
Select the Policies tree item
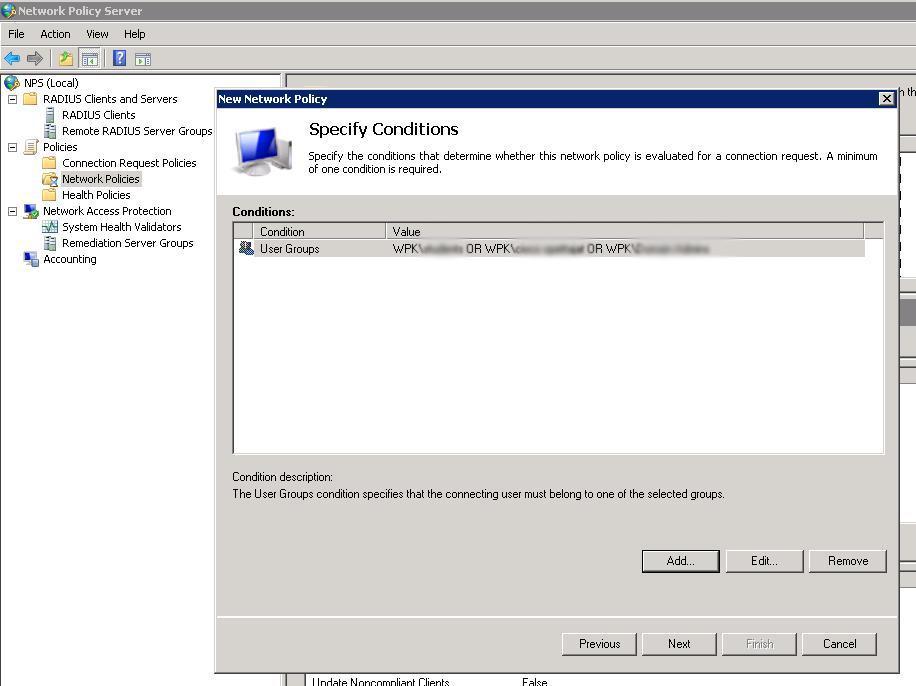60,147
